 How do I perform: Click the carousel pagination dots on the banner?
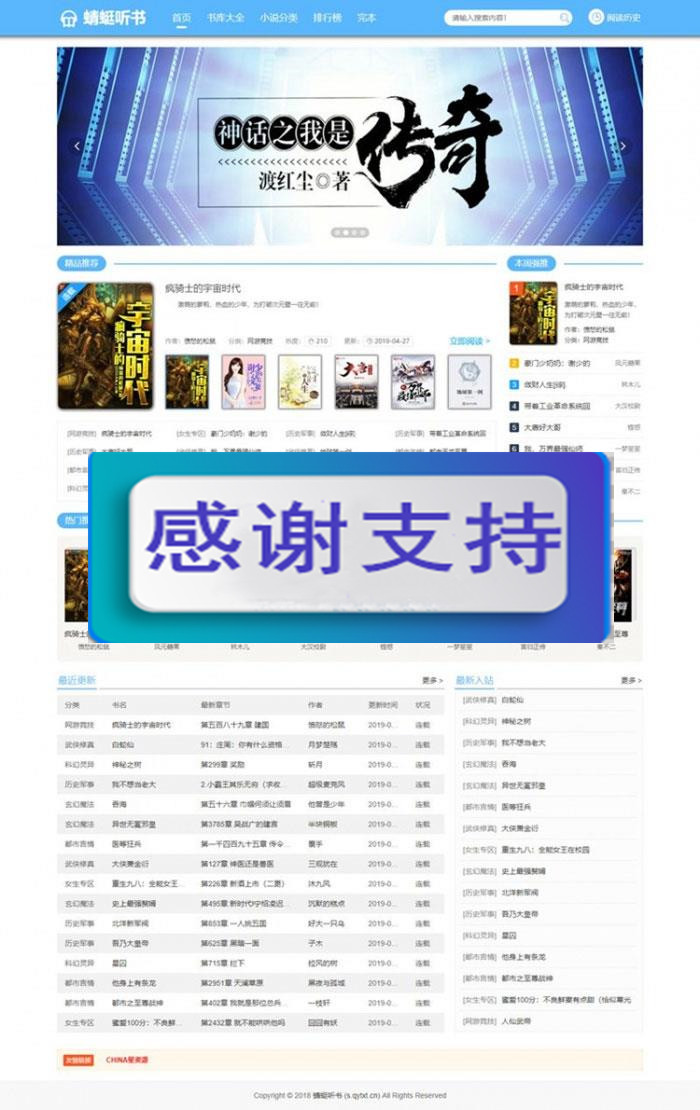coord(350,232)
